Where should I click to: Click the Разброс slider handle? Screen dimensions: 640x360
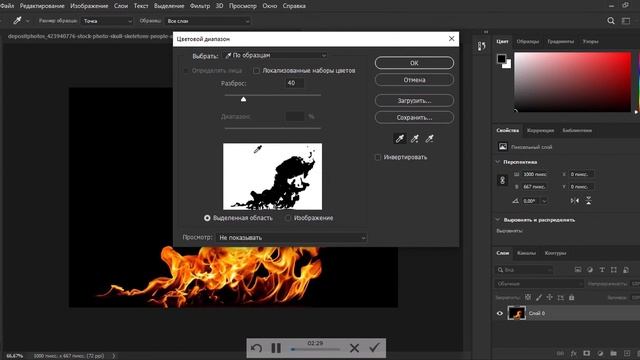pos(243,99)
